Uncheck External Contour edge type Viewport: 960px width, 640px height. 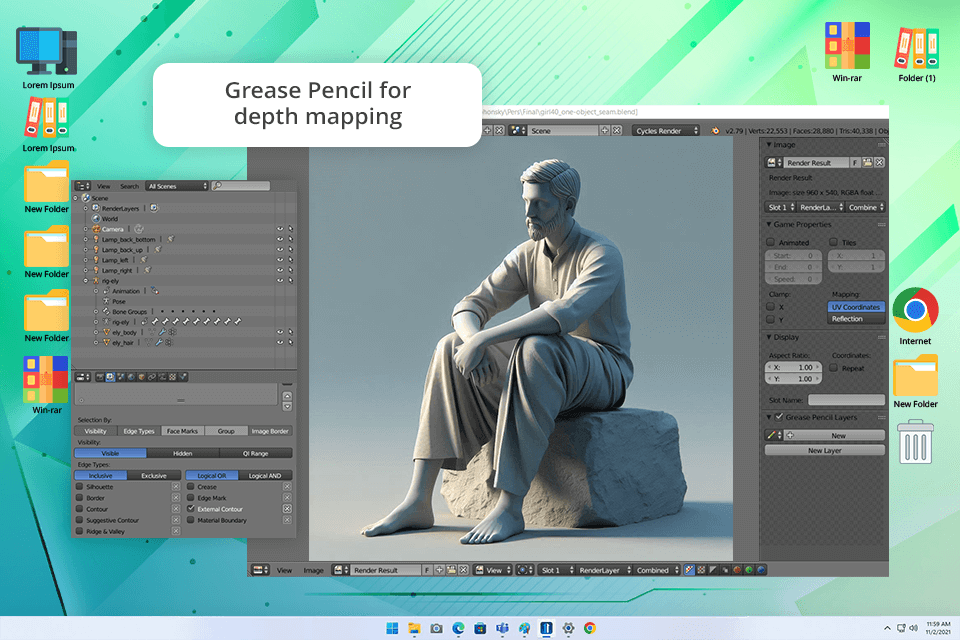(191, 509)
